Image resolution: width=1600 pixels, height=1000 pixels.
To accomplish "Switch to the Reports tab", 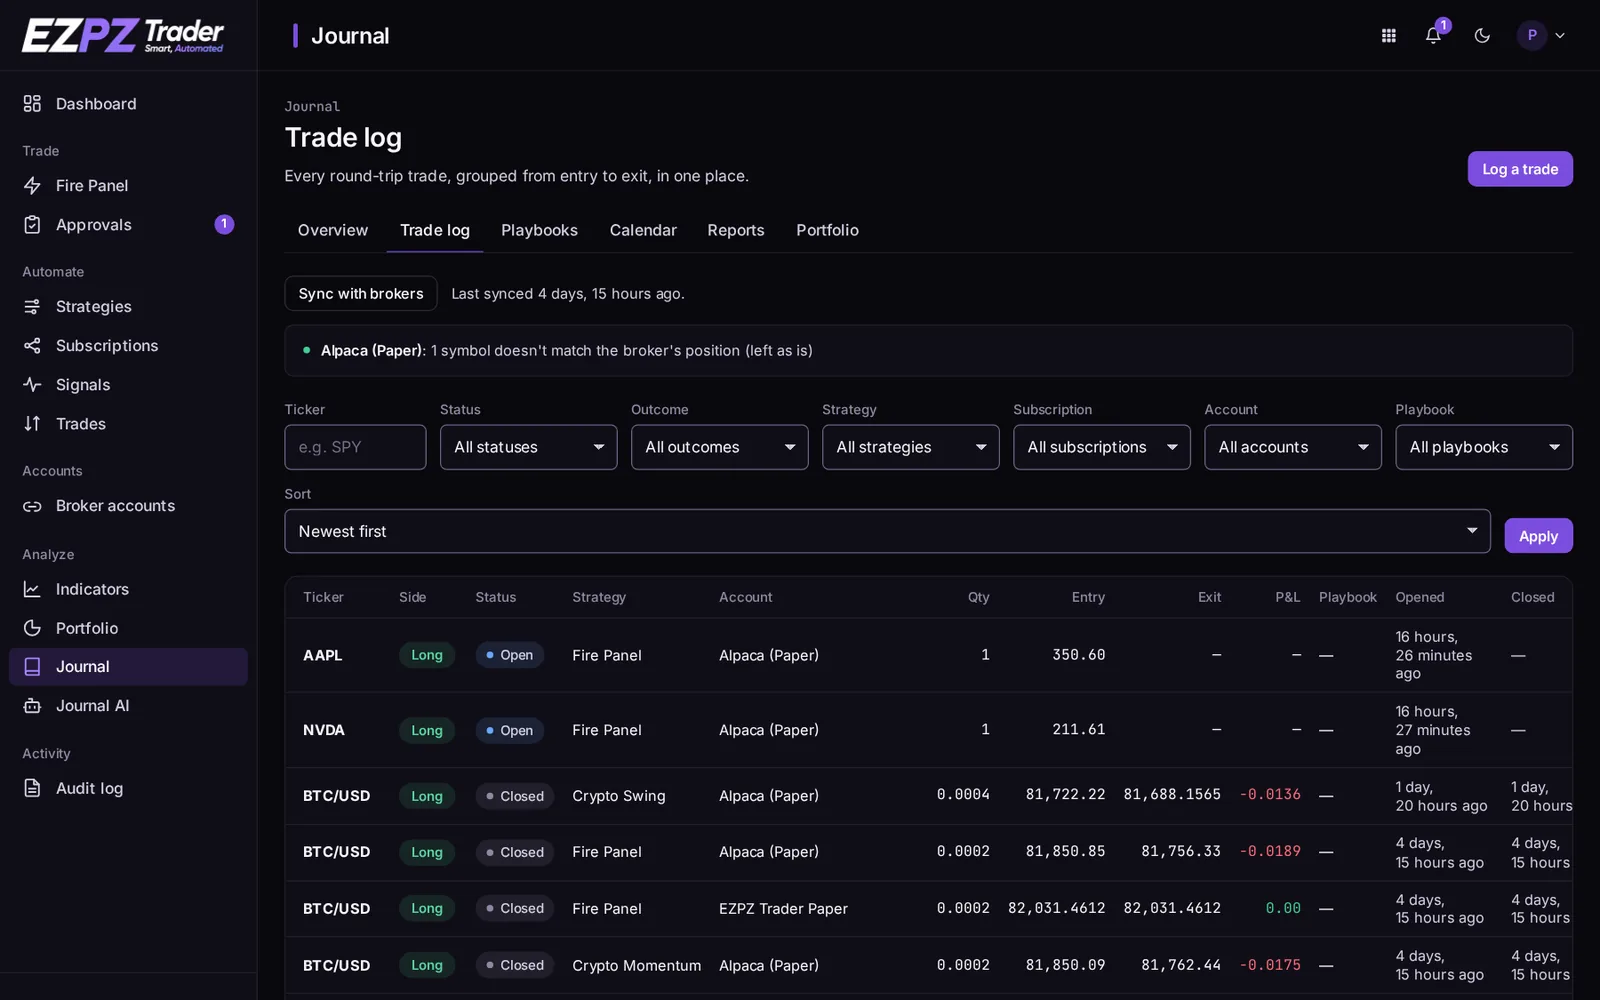I will [x=735, y=230].
